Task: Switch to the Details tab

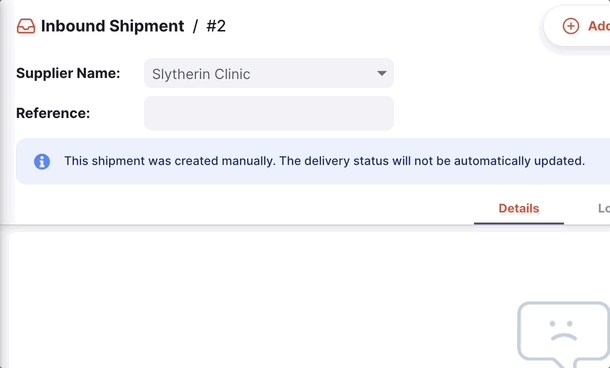Action: coord(519,209)
